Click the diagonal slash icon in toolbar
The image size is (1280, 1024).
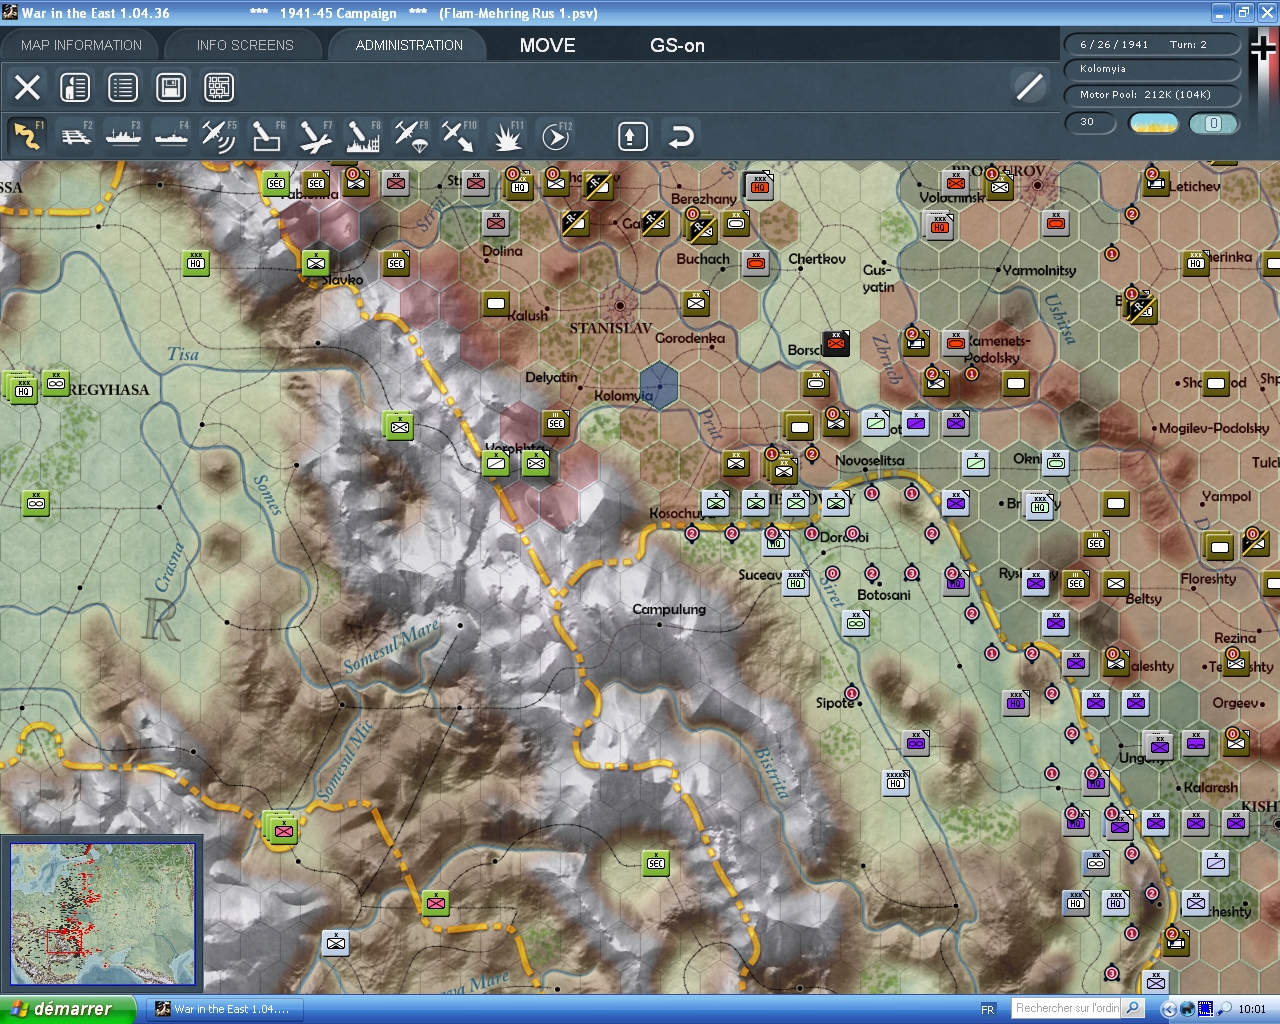click(x=1030, y=87)
